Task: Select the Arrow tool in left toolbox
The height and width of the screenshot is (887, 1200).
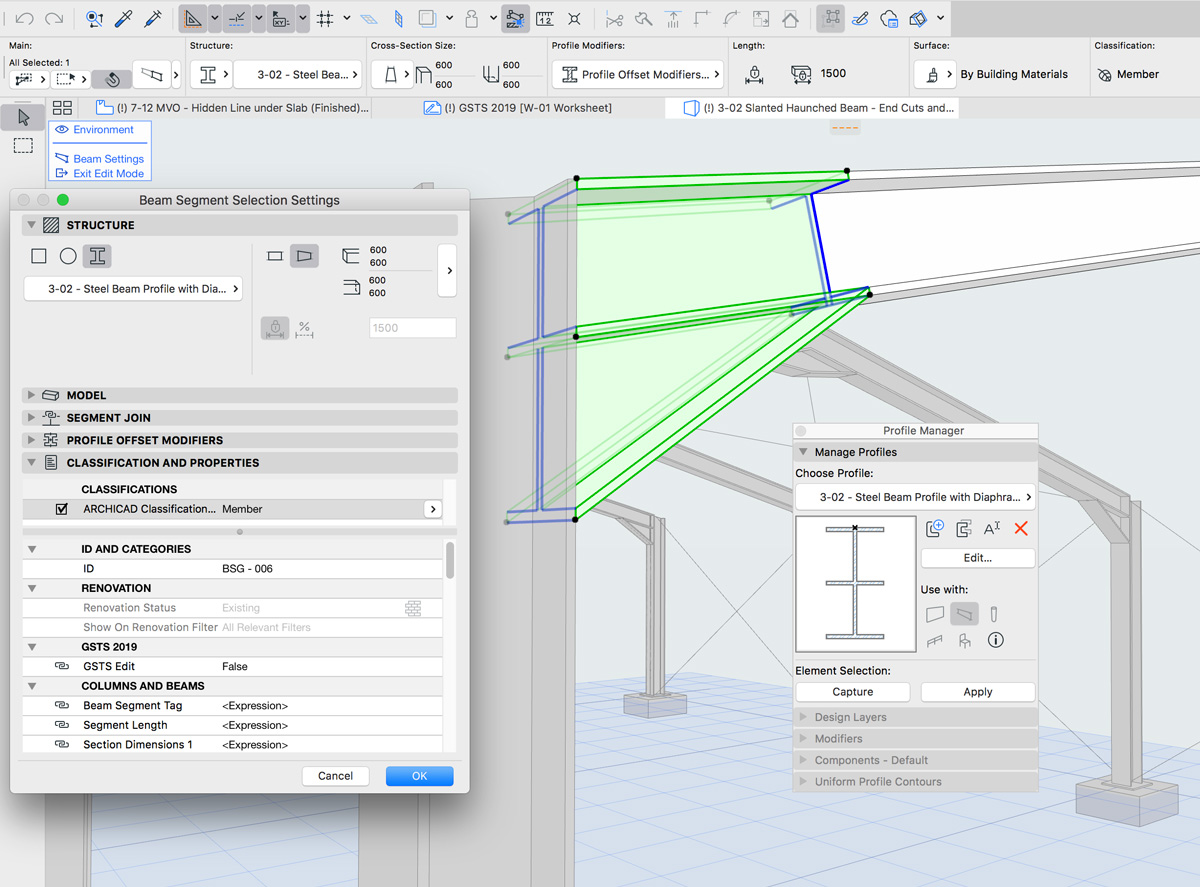Action: tap(23, 118)
